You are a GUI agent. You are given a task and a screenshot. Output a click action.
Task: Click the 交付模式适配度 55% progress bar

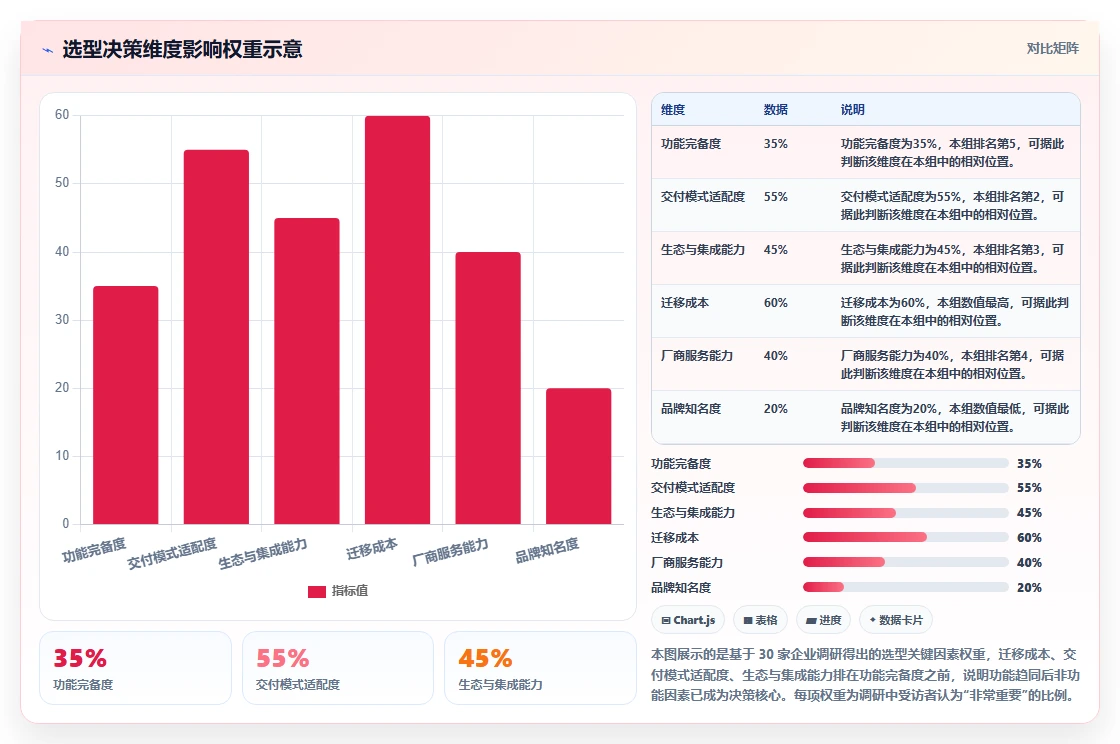coord(906,488)
